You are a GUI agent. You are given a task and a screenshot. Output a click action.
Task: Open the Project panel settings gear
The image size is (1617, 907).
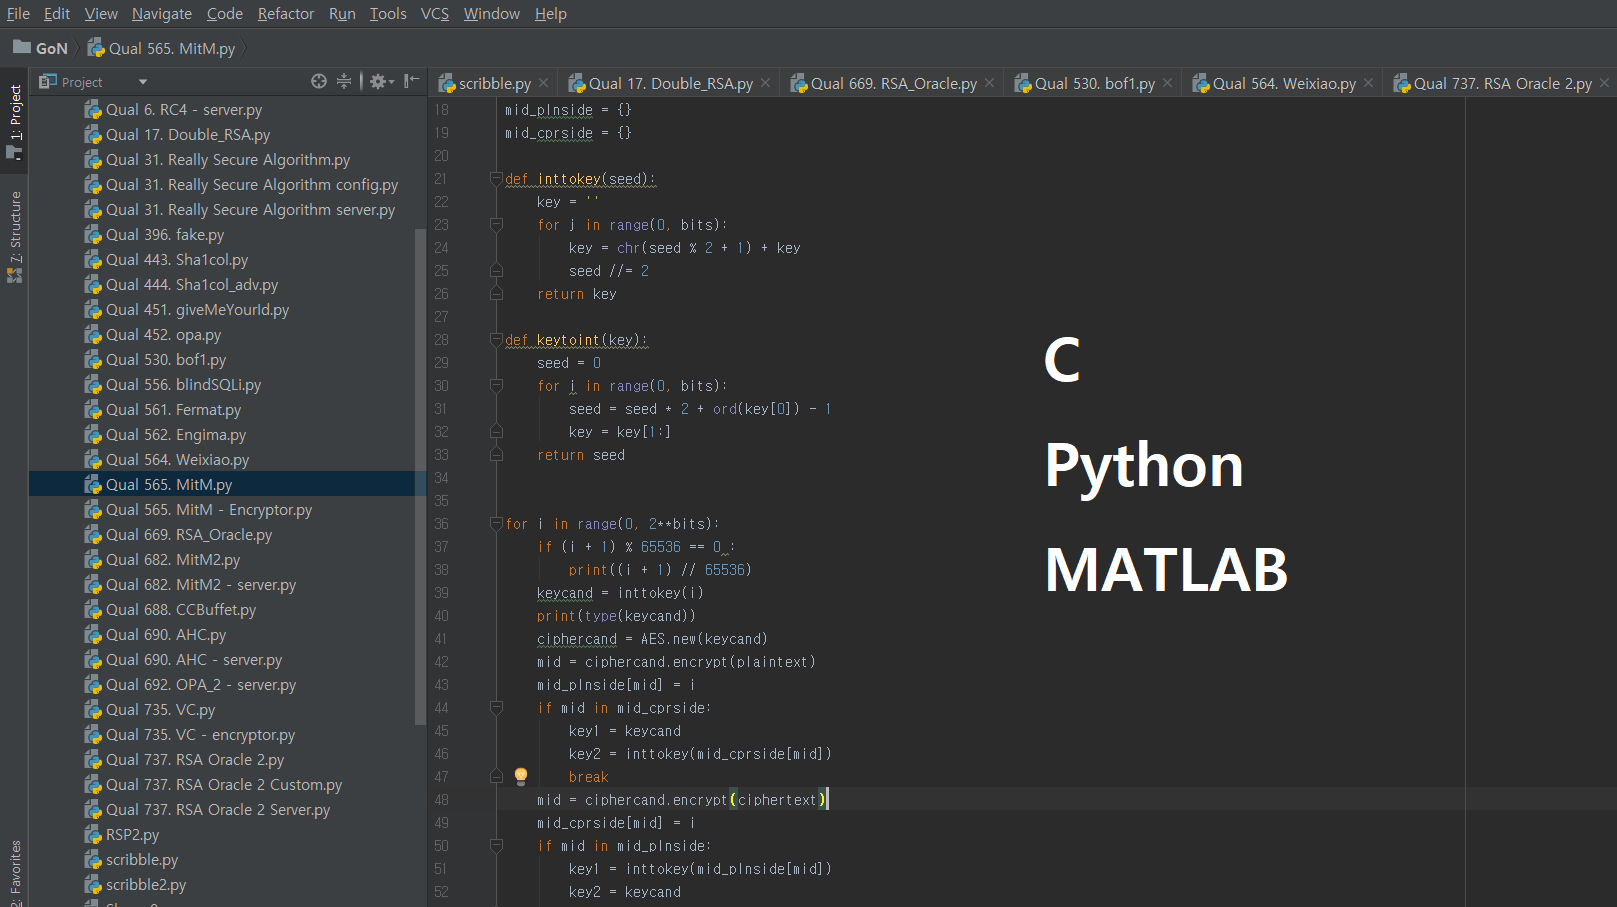point(382,81)
